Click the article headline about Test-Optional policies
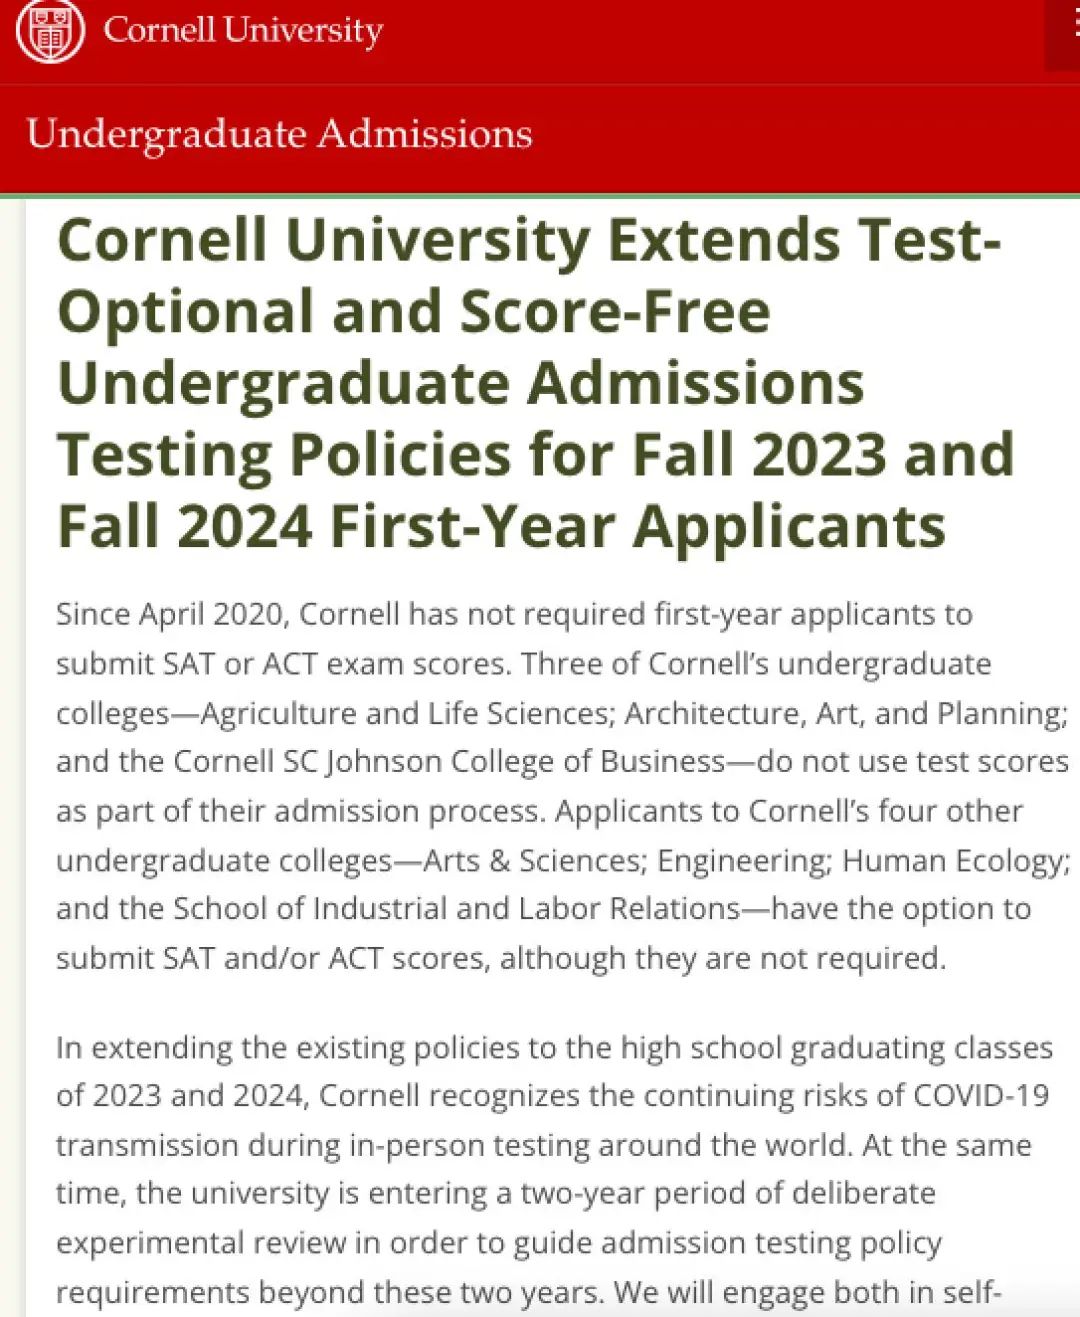 [x=536, y=383]
